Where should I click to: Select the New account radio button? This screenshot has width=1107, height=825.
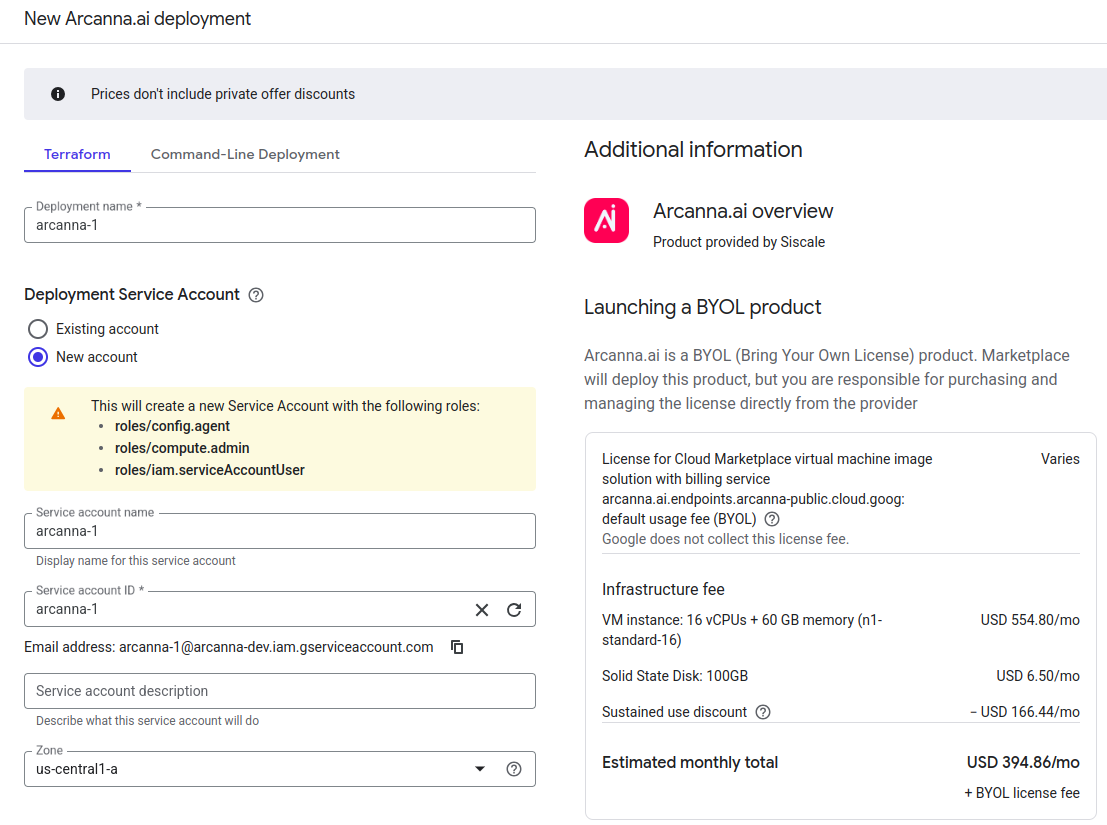pyautogui.click(x=38, y=357)
